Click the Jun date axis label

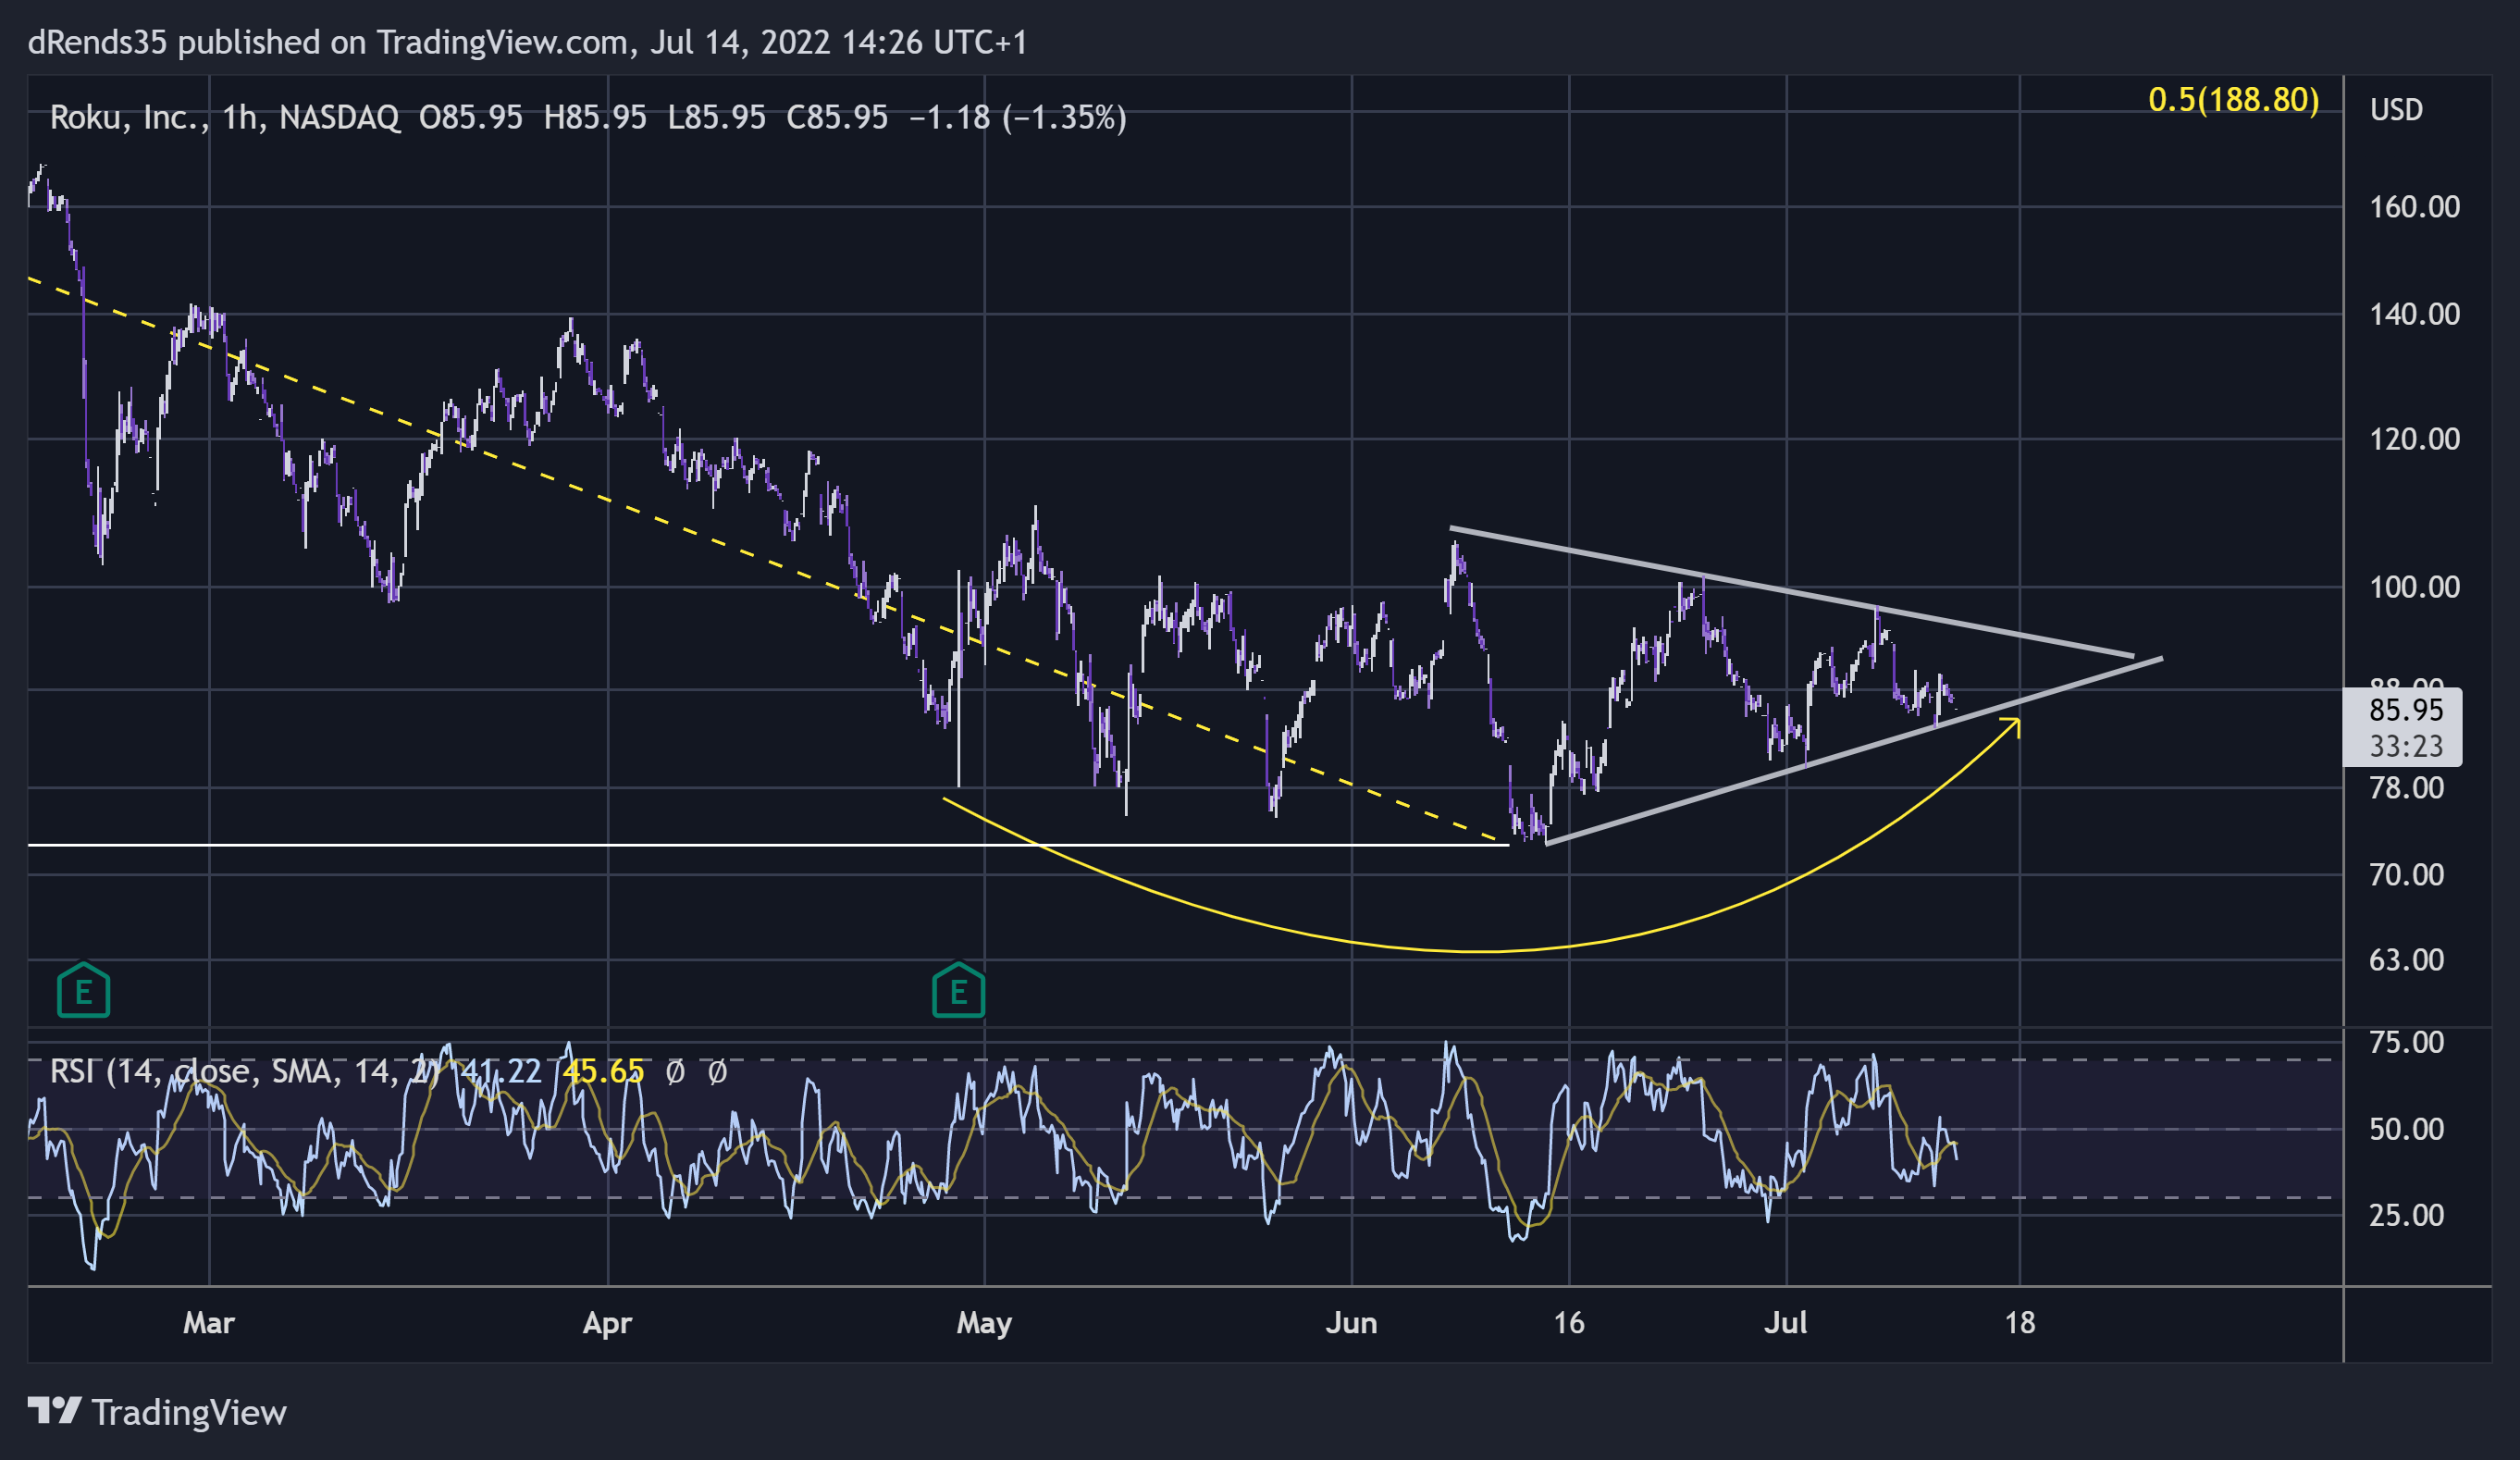1351,1323
